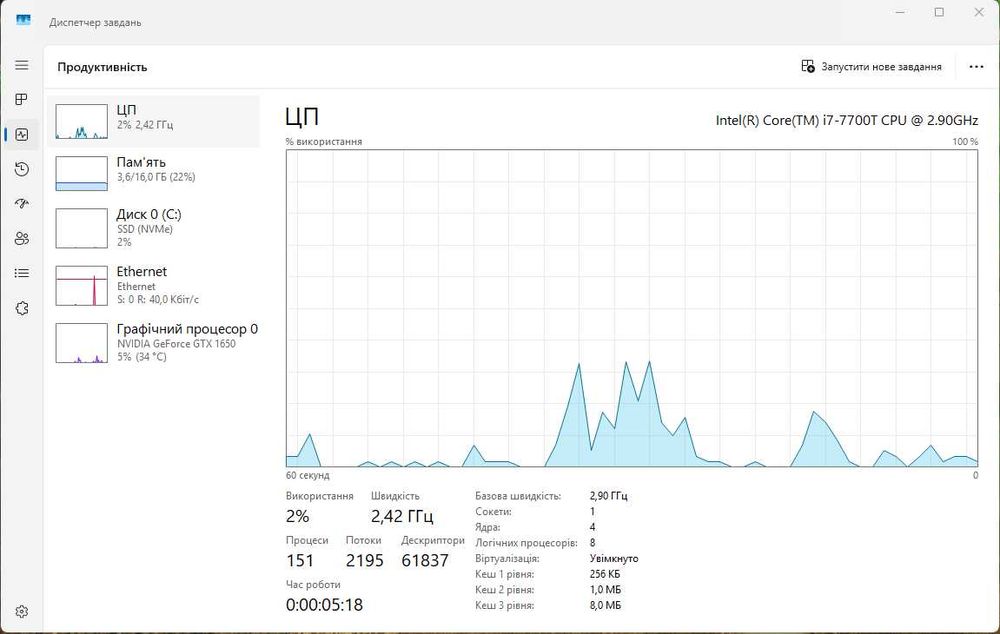
Task: Click the Кеш 3 рівня 8,0 МБ value
Action: [605, 605]
